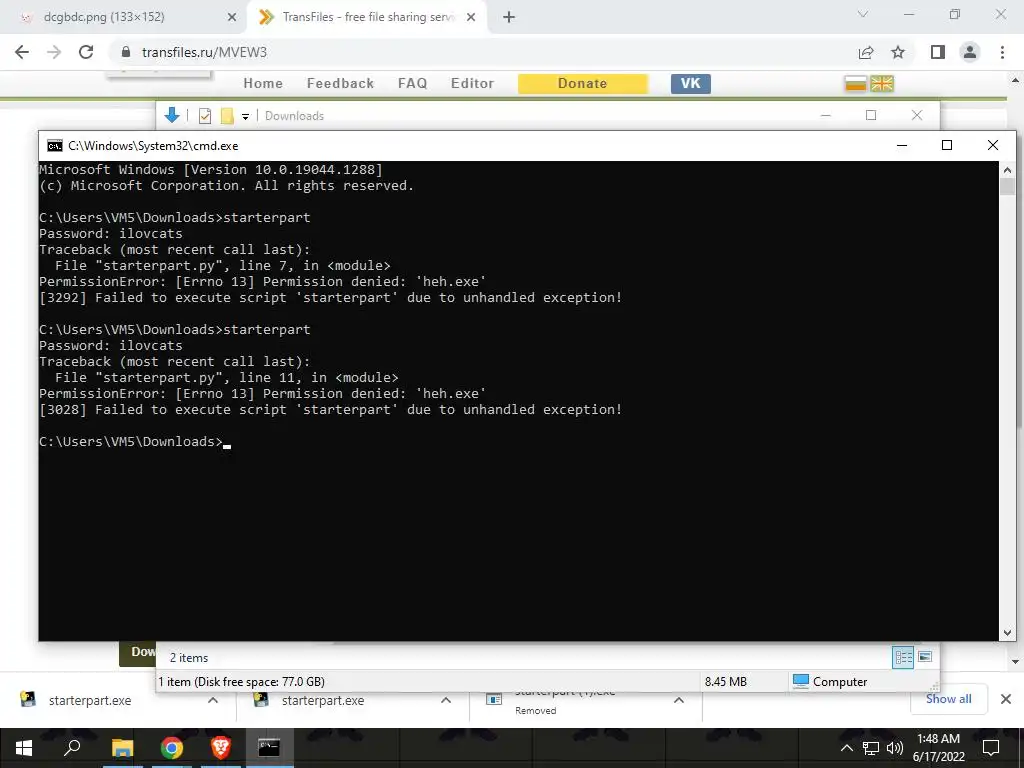Open first starterpart.exe download options chevron
This screenshot has height=768, width=1024.
(x=213, y=700)
